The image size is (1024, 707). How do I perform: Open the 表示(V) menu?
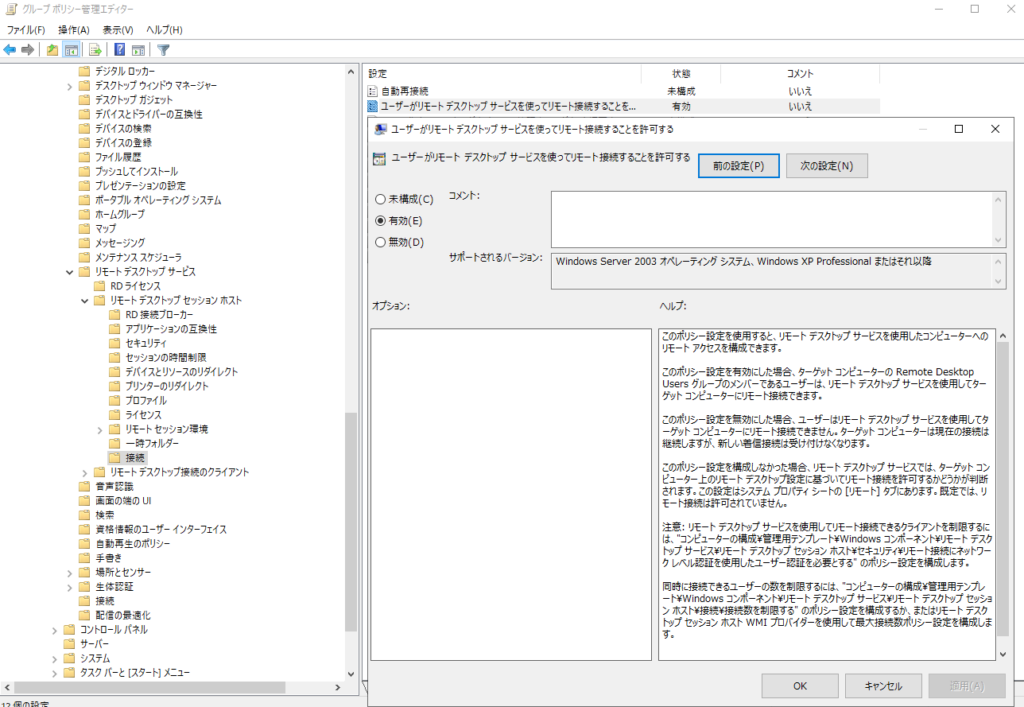tap(118, 30)
